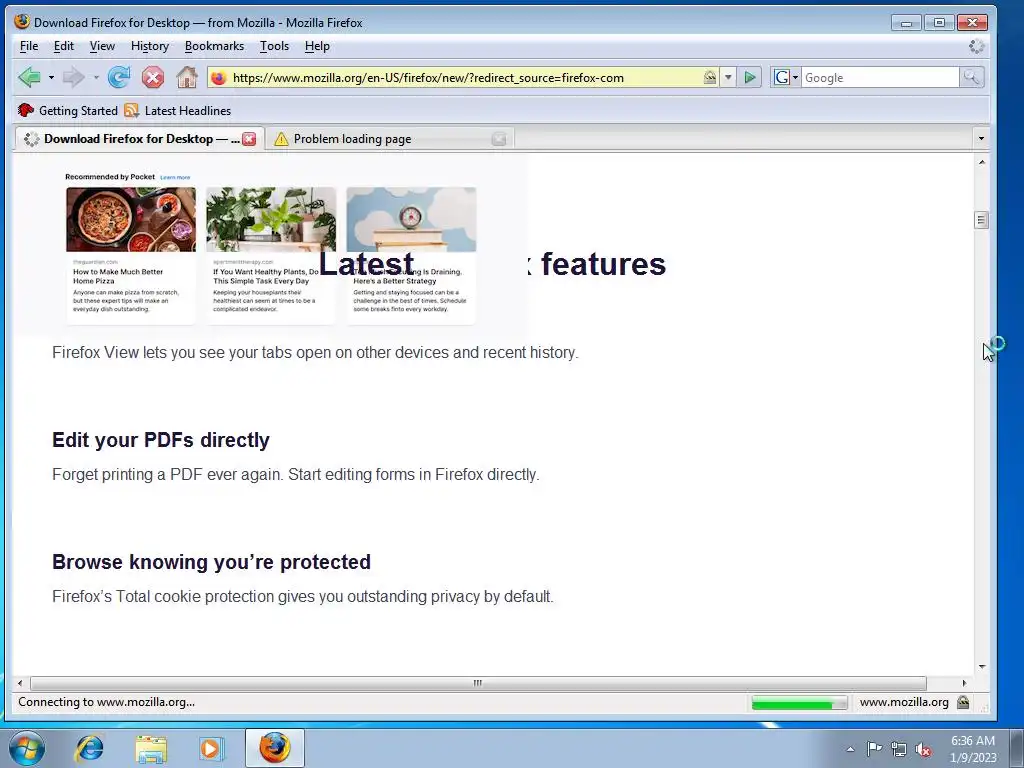The height and width of the screenshot is (768, 1024).
Task: Click the Firefox taskbar button
Action: [x=275, y=748]
